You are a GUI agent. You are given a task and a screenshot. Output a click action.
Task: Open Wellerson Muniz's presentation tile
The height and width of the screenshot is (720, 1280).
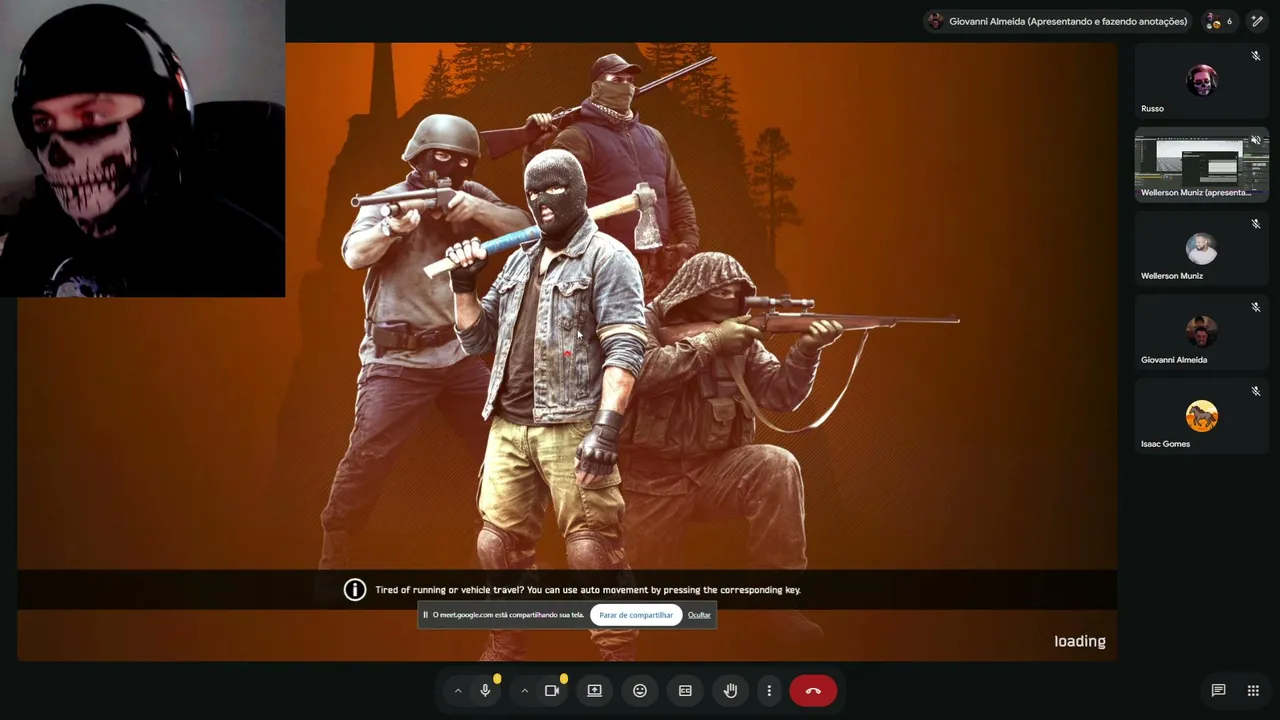tap(1202, 165)
